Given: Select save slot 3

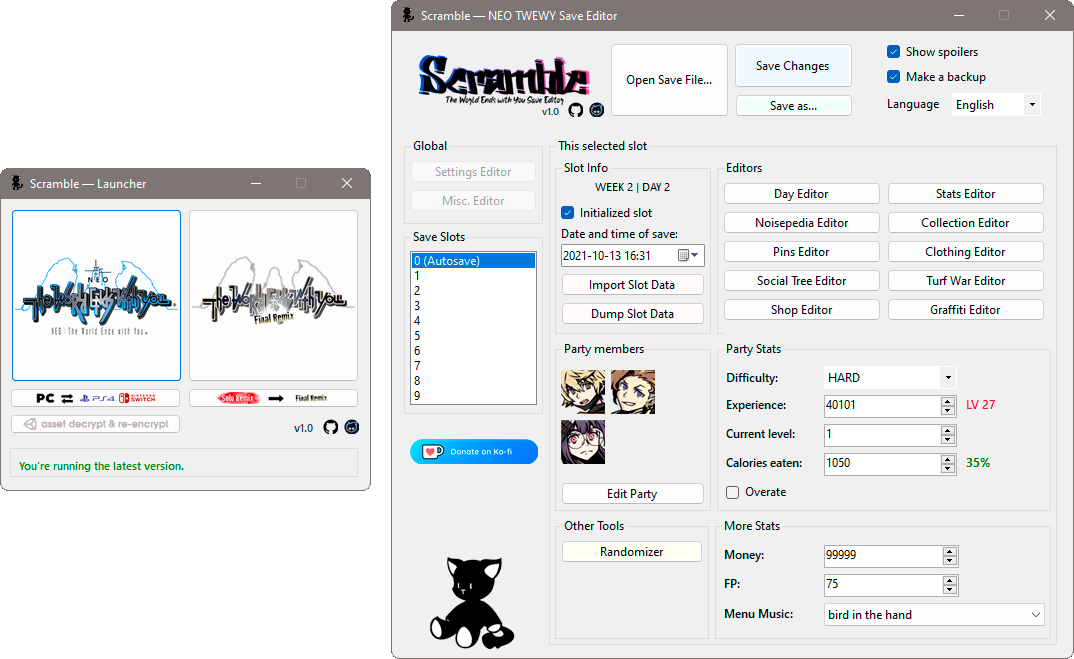Looking at the screenshot, I should pos(473,306).
